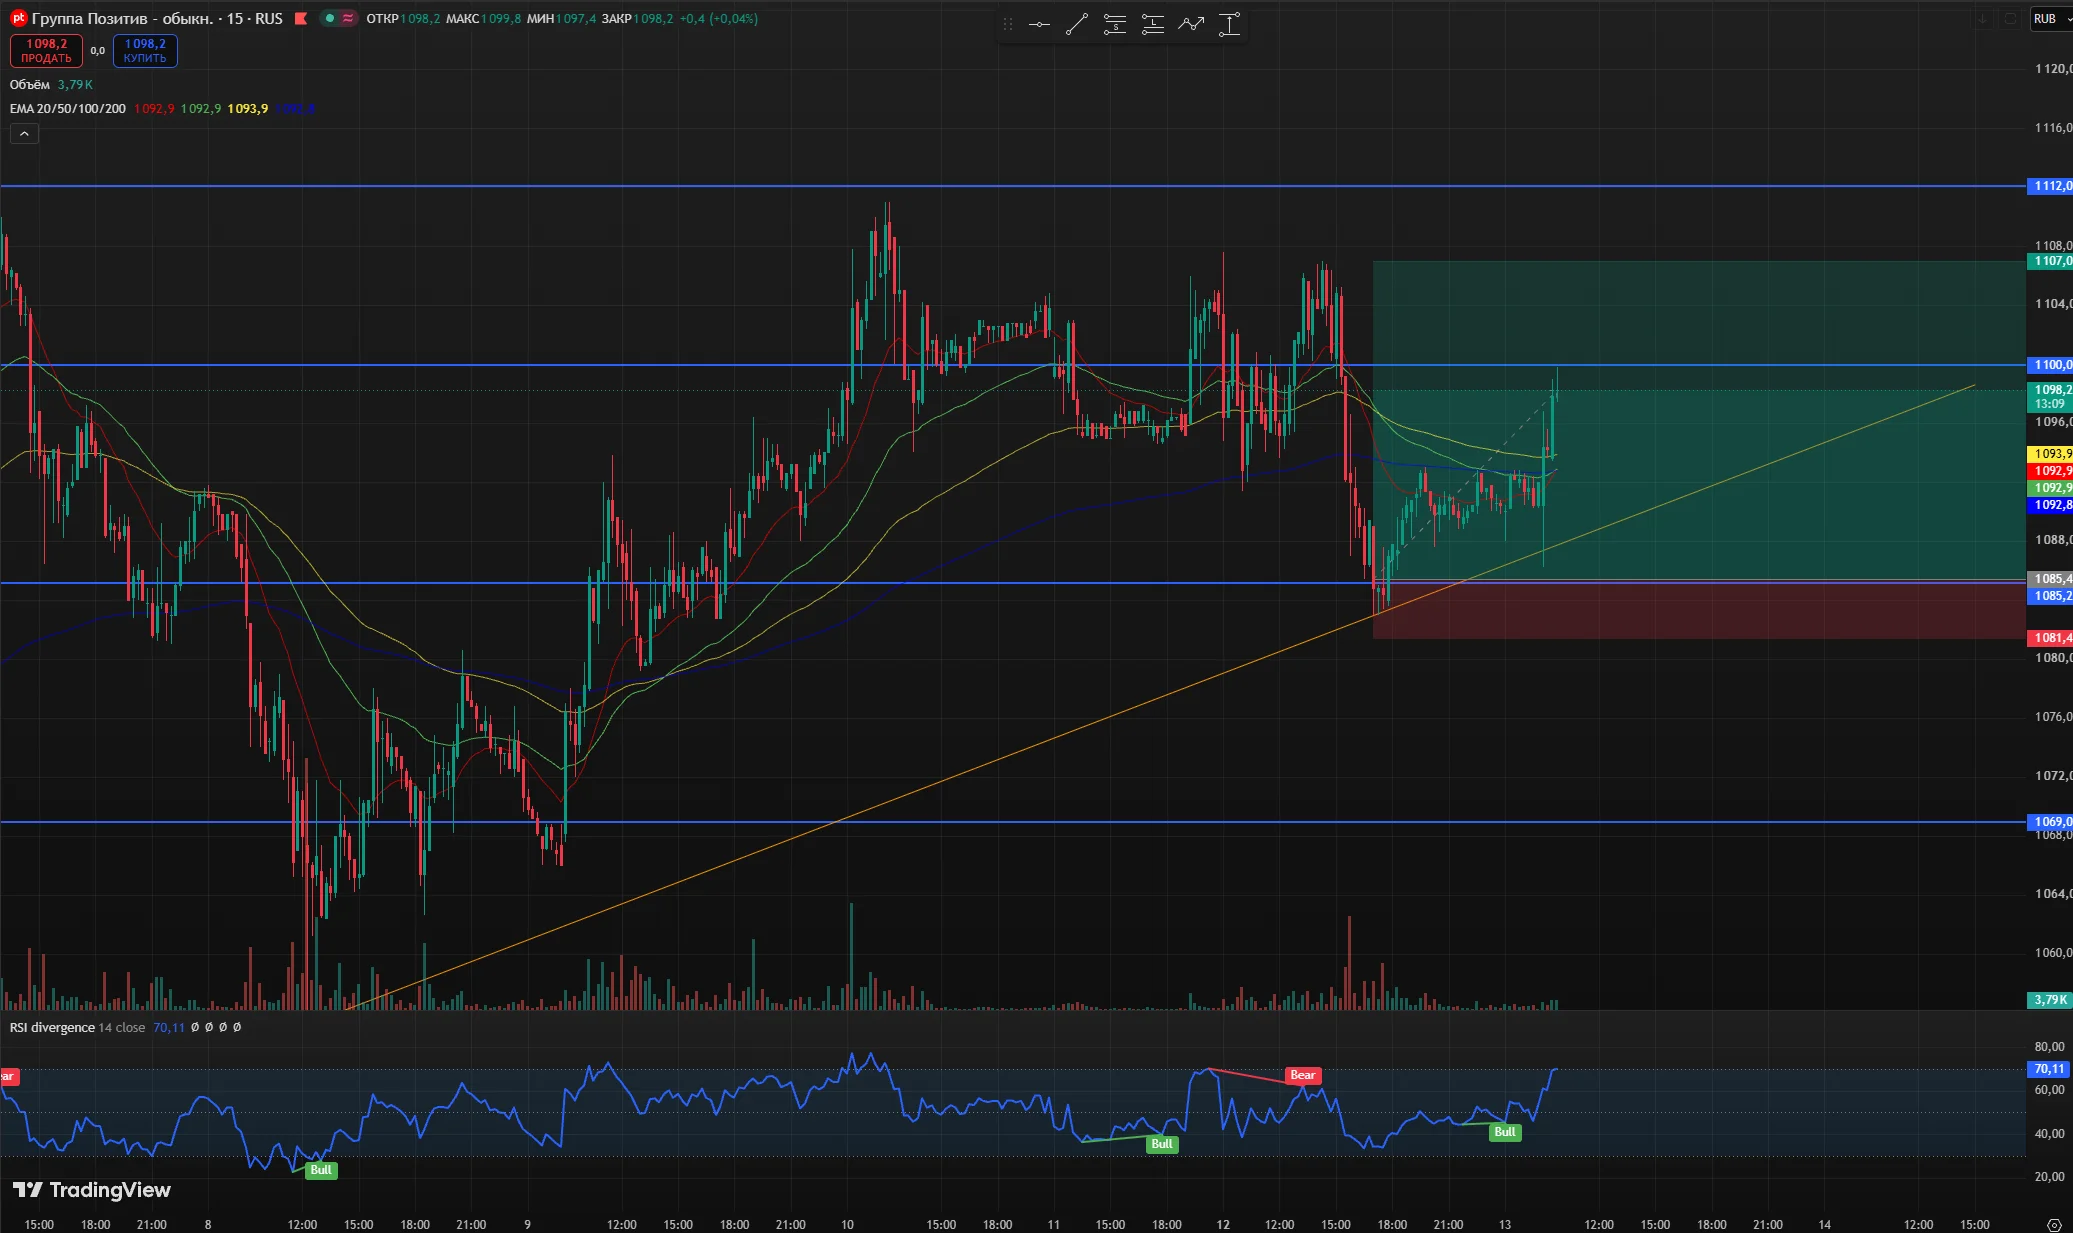Click the Bull label near date 12
Screen dimensions: 2073x1233
coord(1162,1144)
